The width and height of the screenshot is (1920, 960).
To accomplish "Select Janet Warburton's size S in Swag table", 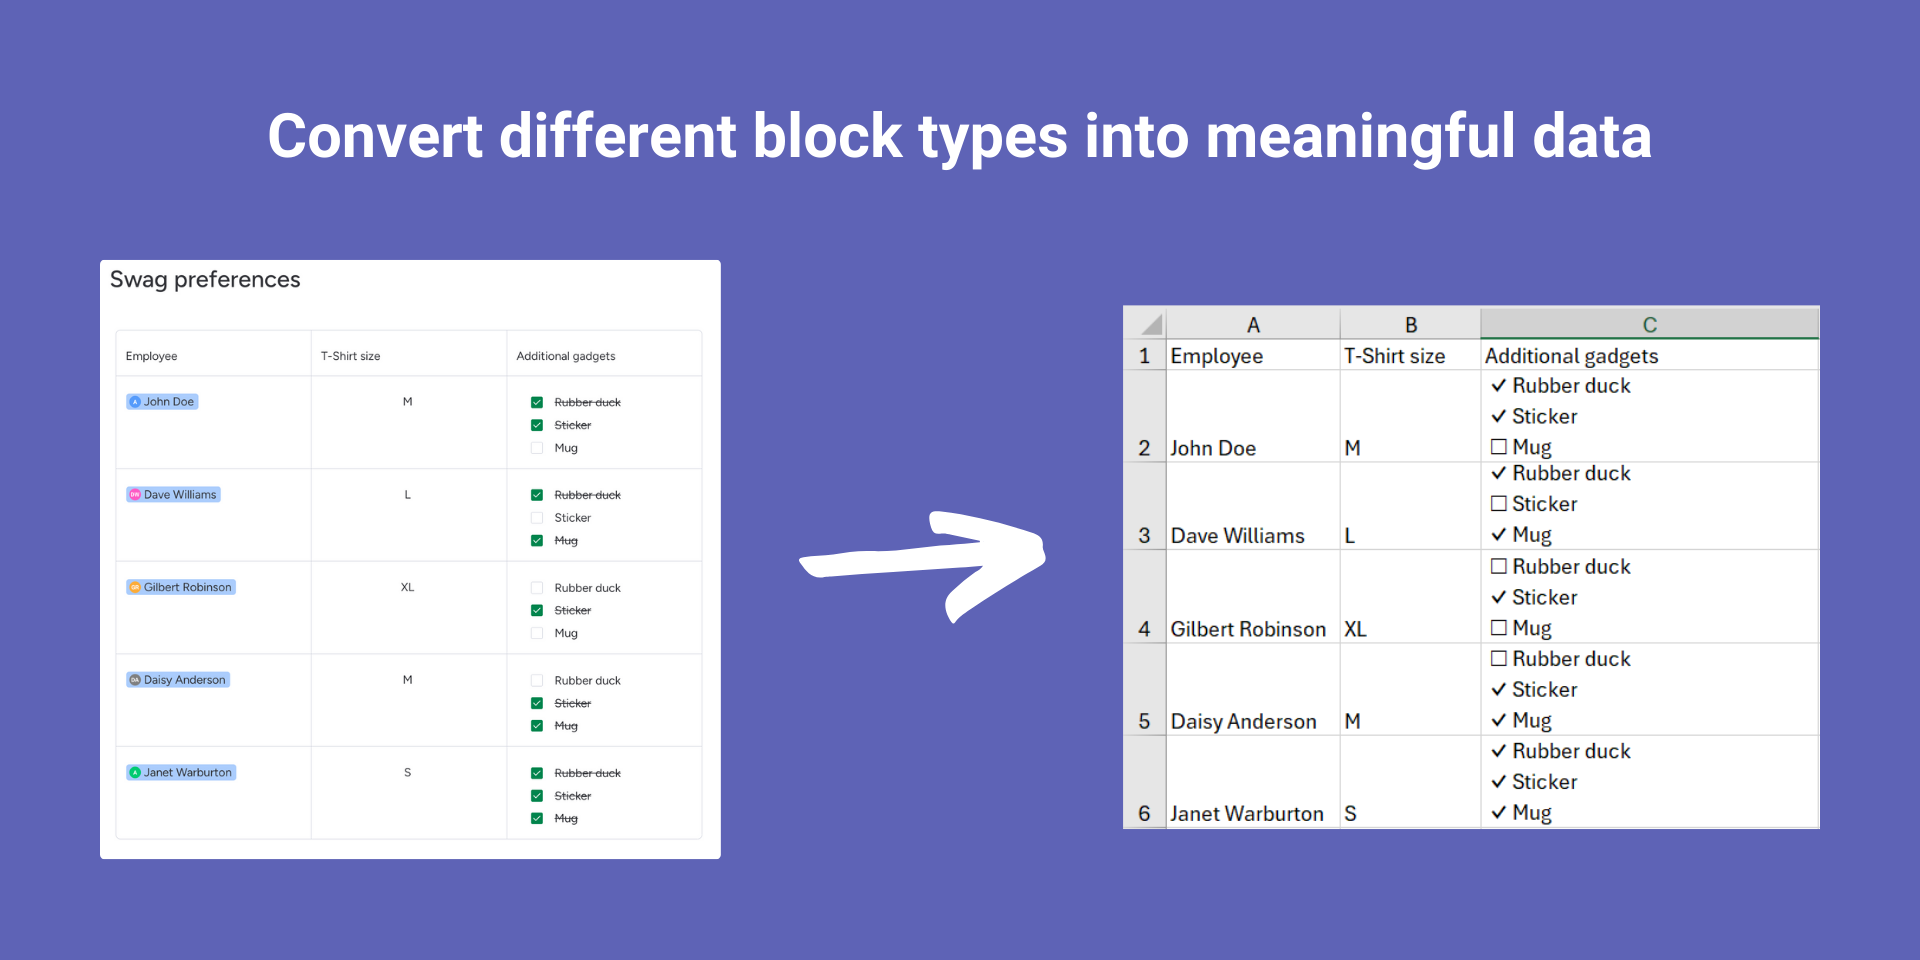I will click(x=407, y=773).
